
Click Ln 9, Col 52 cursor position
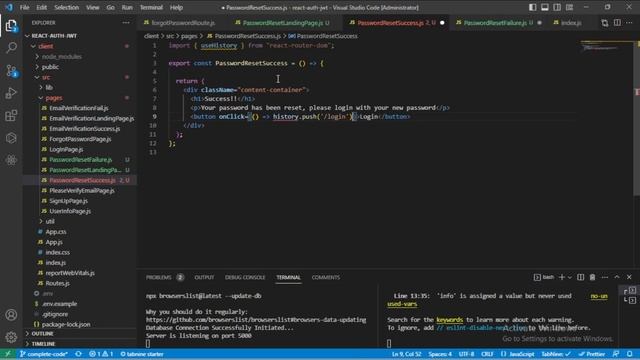406,354
